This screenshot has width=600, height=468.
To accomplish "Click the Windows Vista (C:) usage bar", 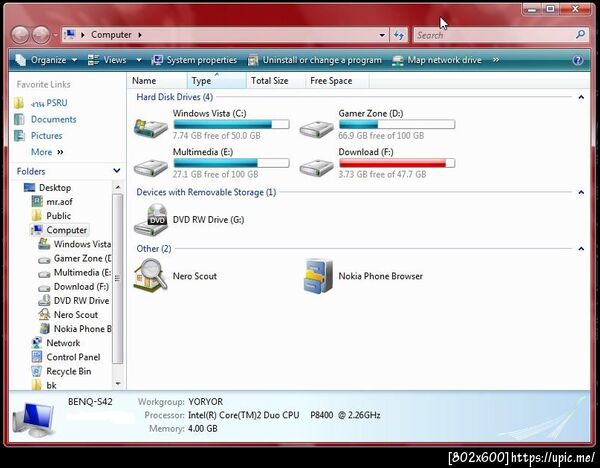I will (232, 124).
